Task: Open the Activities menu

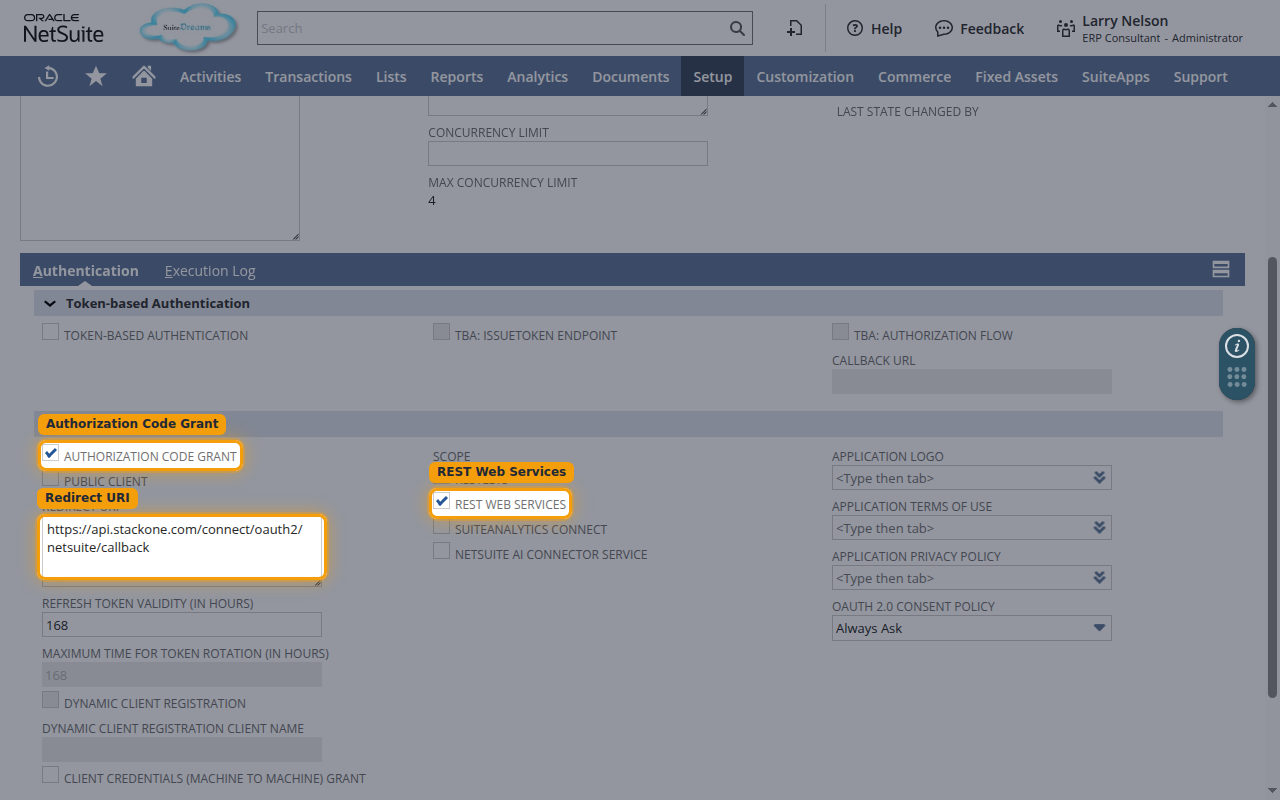Action: click(x=210, y=76)
